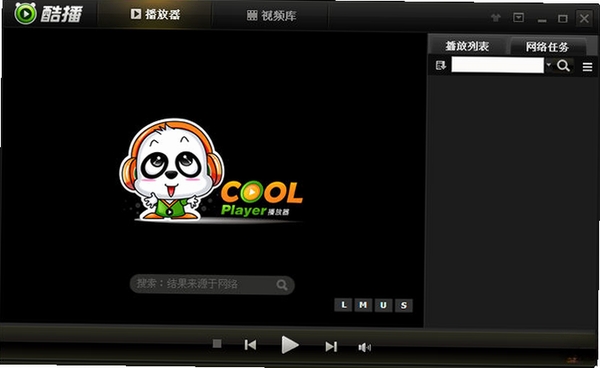Toggle the M size mode button

pos(363,305)
